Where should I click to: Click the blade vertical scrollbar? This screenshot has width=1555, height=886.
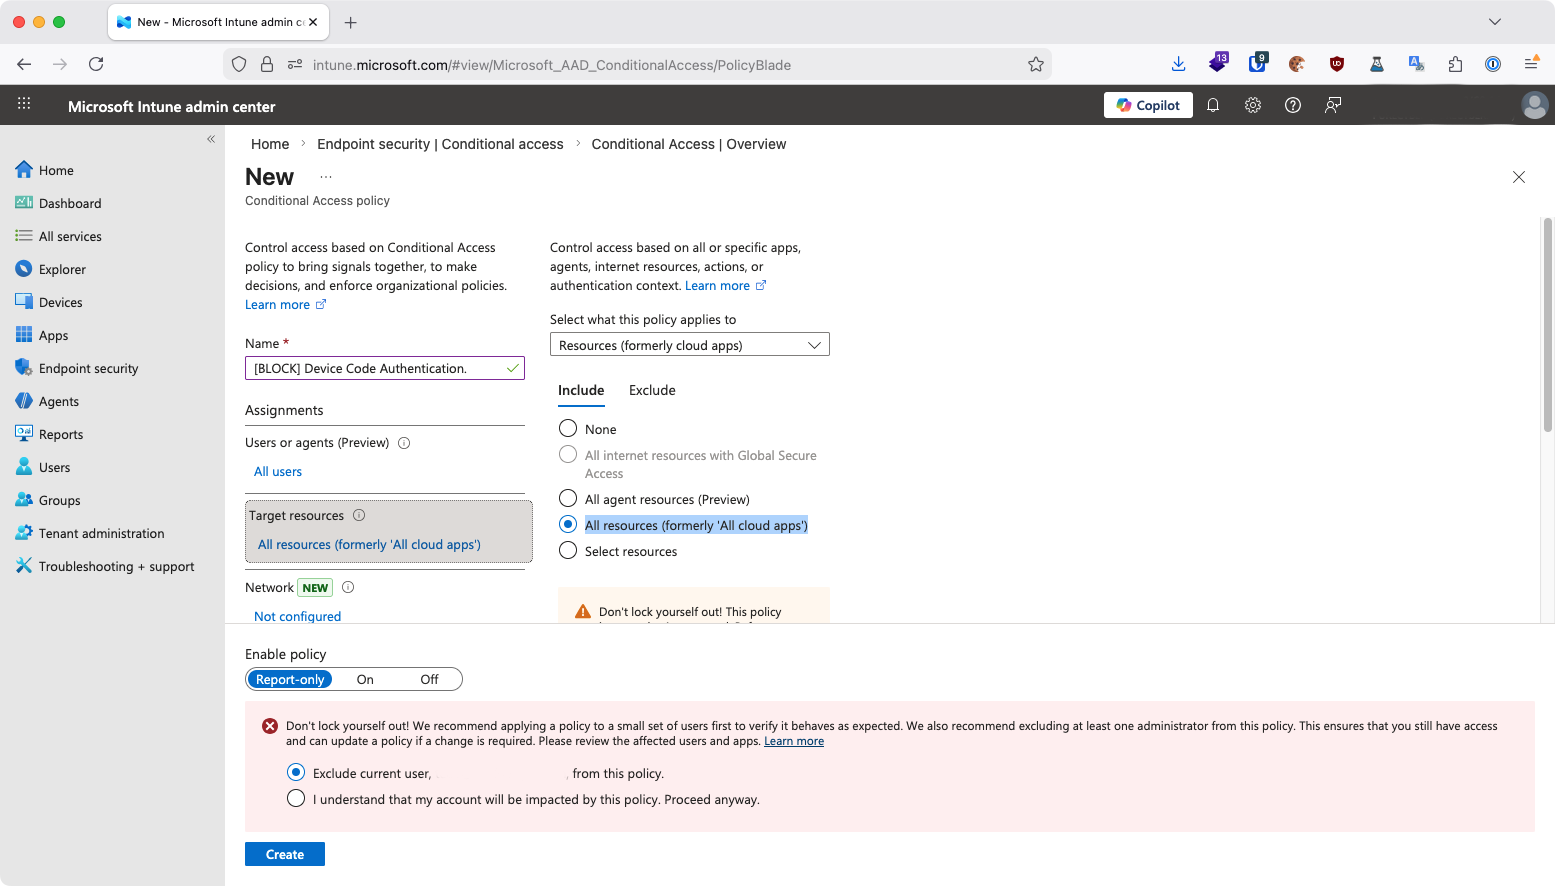1547,325
